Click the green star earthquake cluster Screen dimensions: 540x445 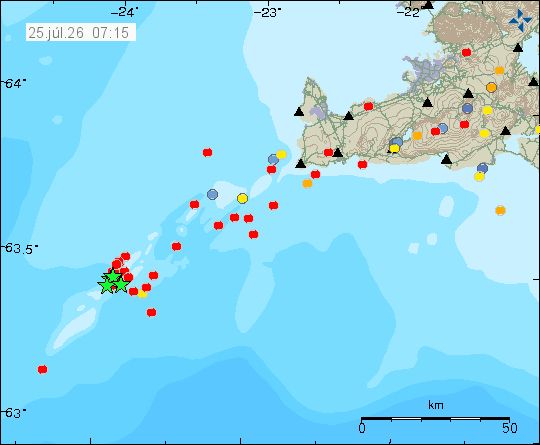click(114, 282)
